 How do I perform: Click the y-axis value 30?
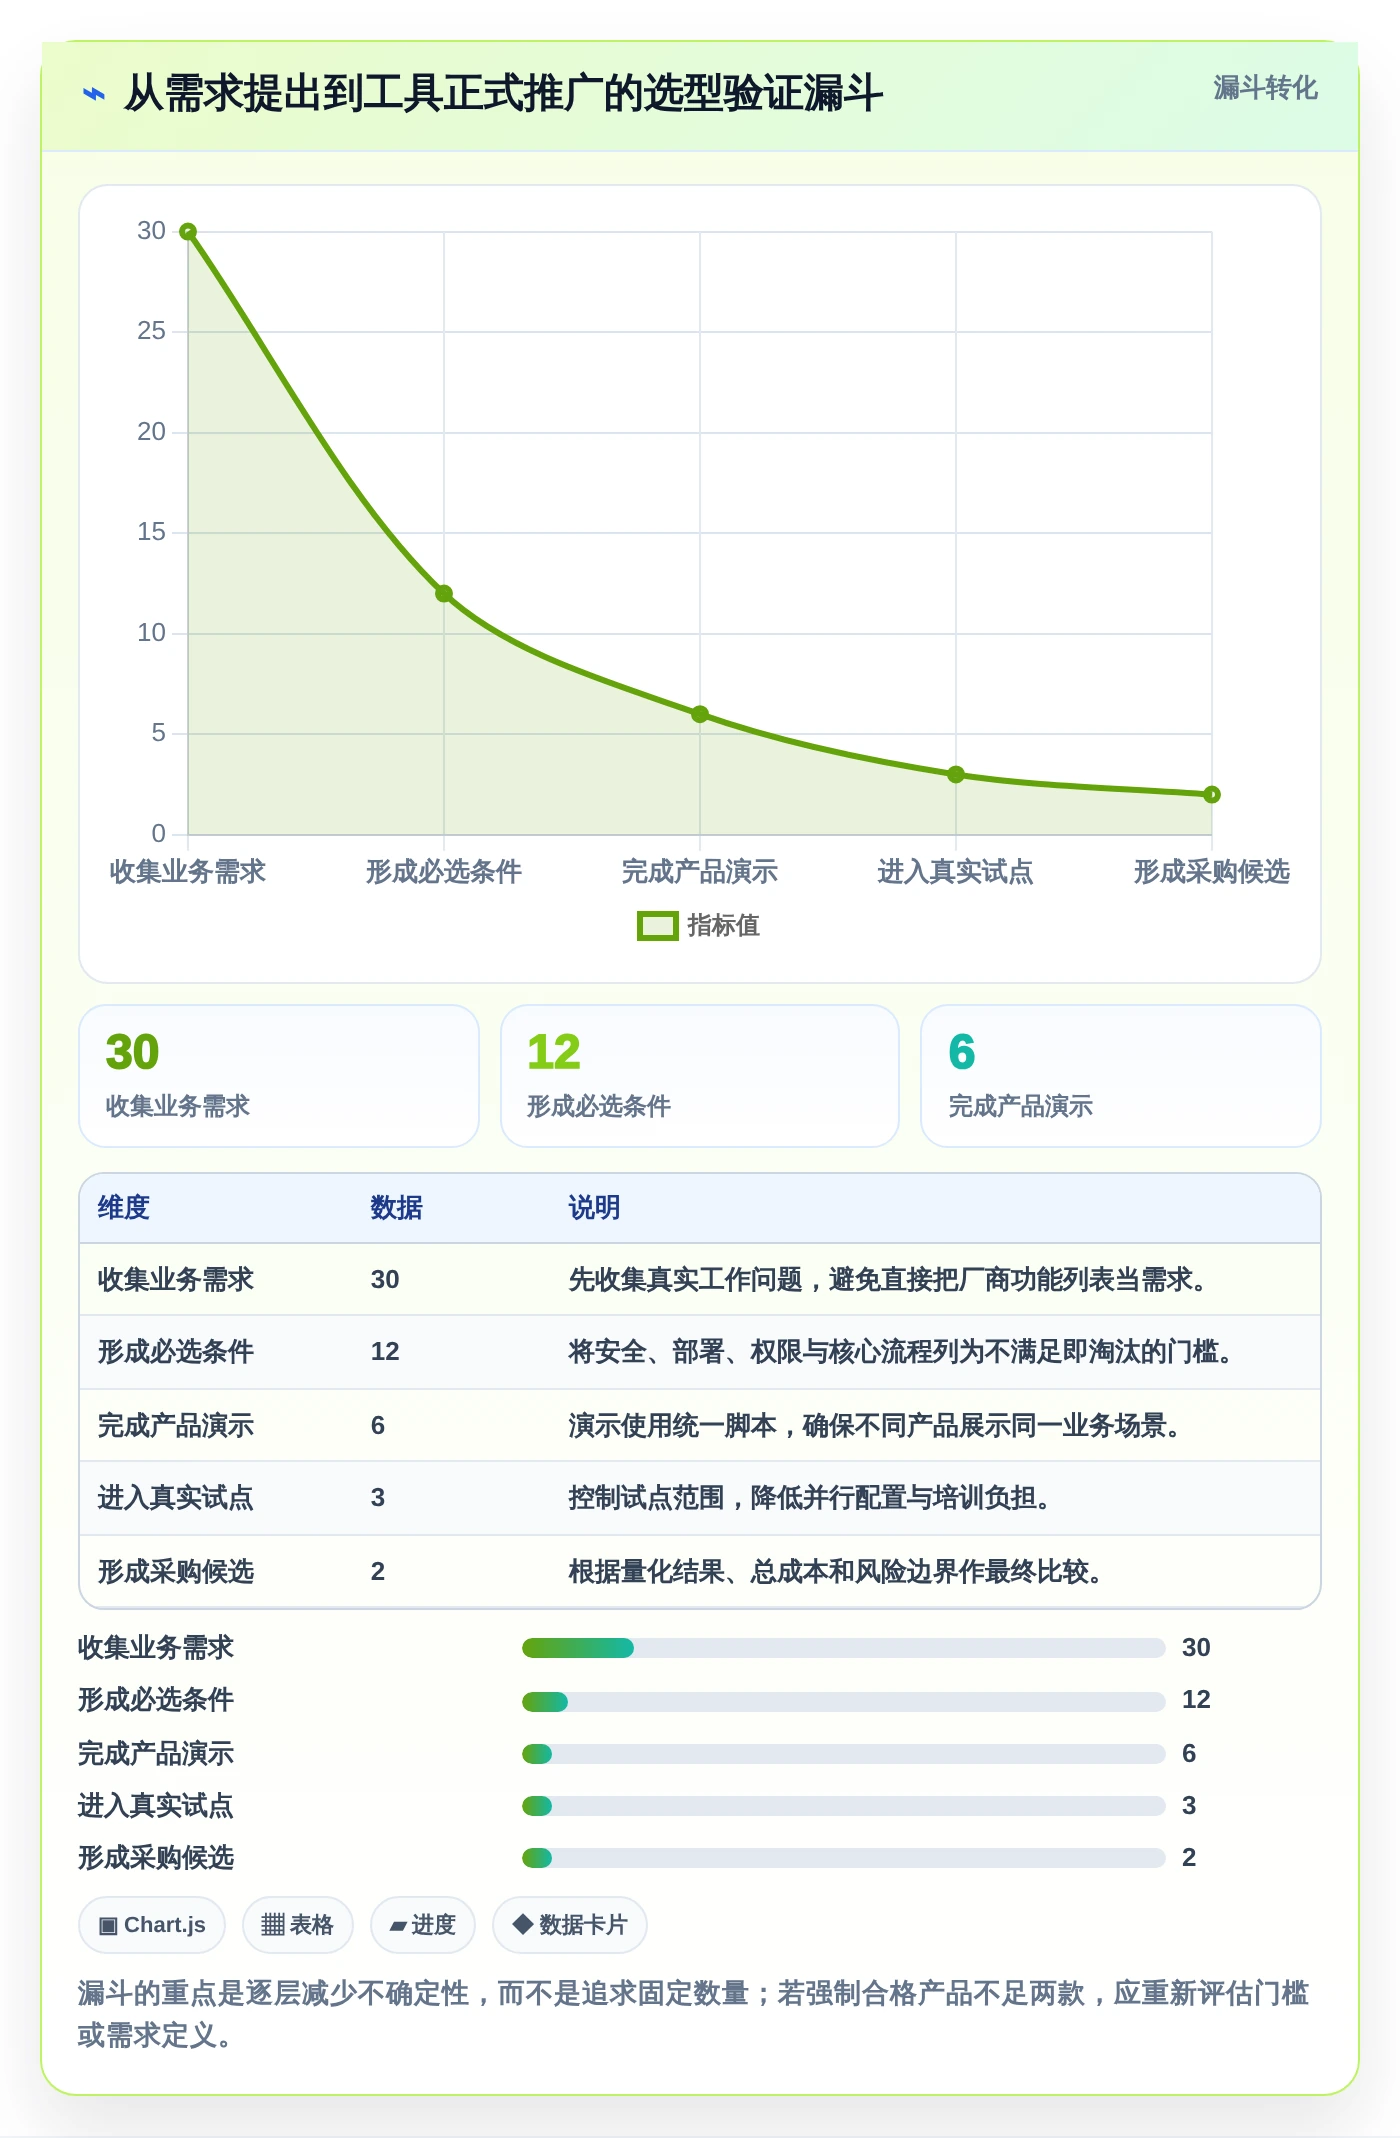click(152, 231)
